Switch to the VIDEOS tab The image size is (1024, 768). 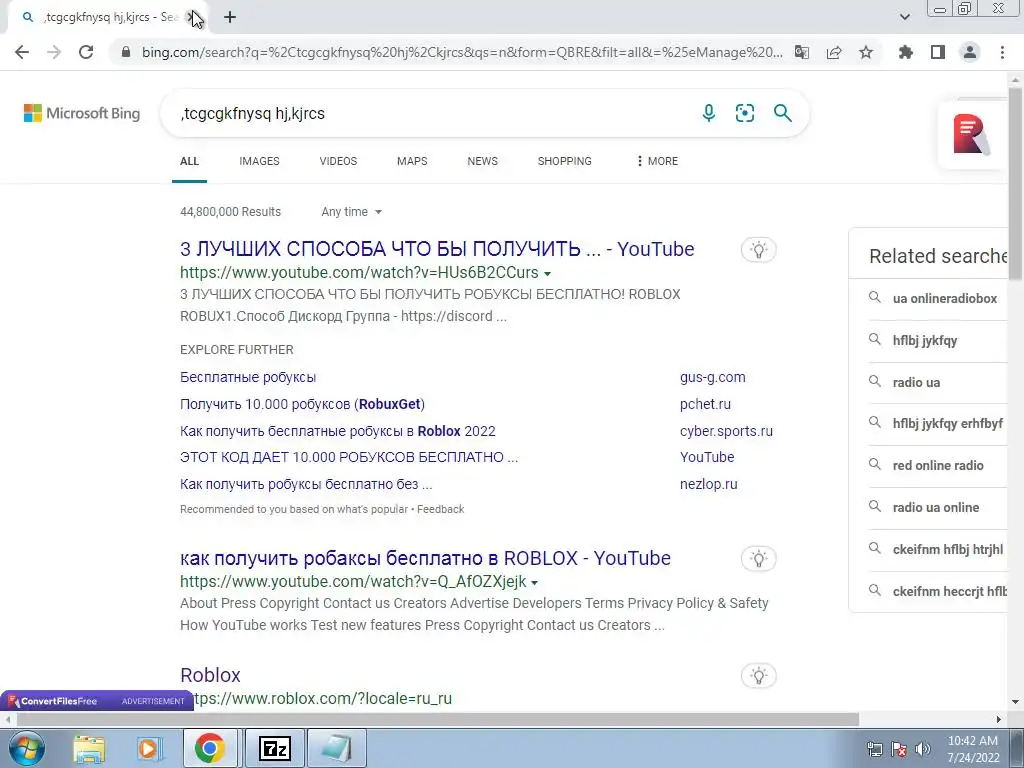[x=338, y=161]
